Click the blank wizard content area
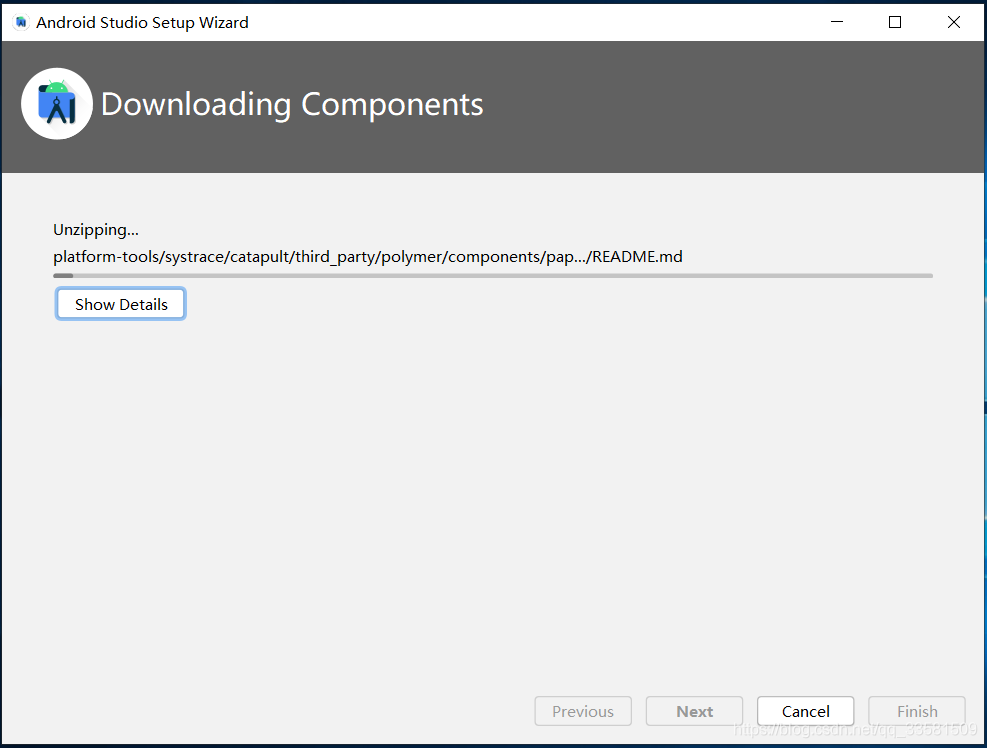 (493, 491)
